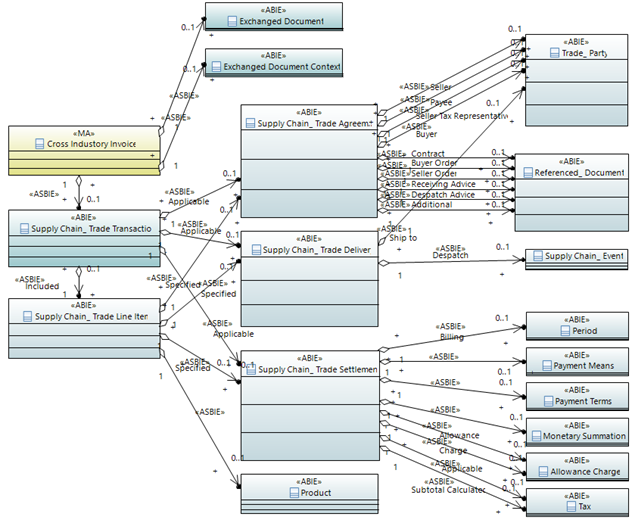Click the Period class icon

coord(565,331)
